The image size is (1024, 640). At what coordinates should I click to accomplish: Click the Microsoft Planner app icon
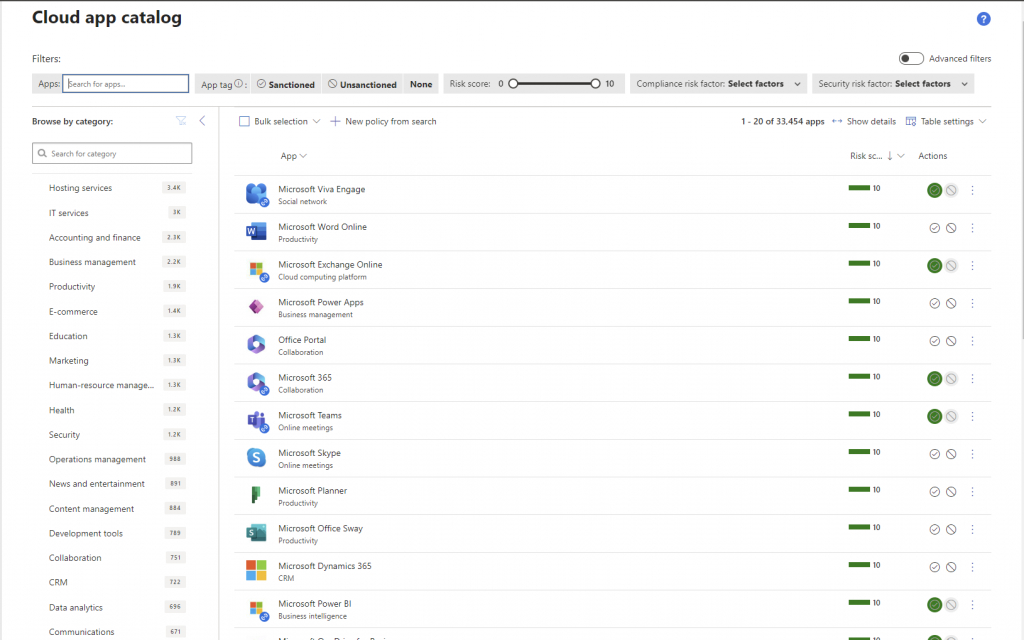point(255,495)
